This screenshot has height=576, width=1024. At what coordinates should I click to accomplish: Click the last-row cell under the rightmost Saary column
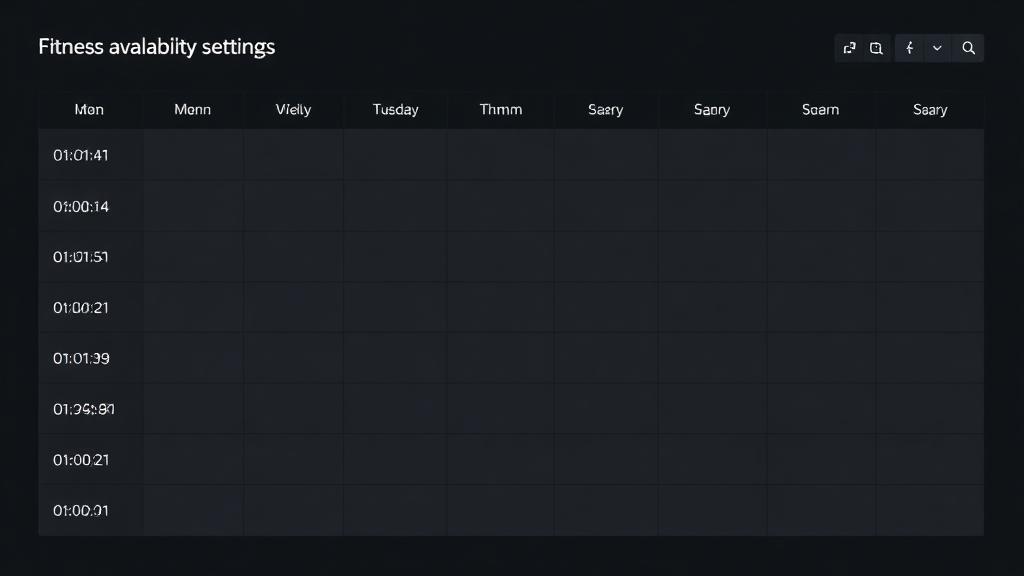929,510
